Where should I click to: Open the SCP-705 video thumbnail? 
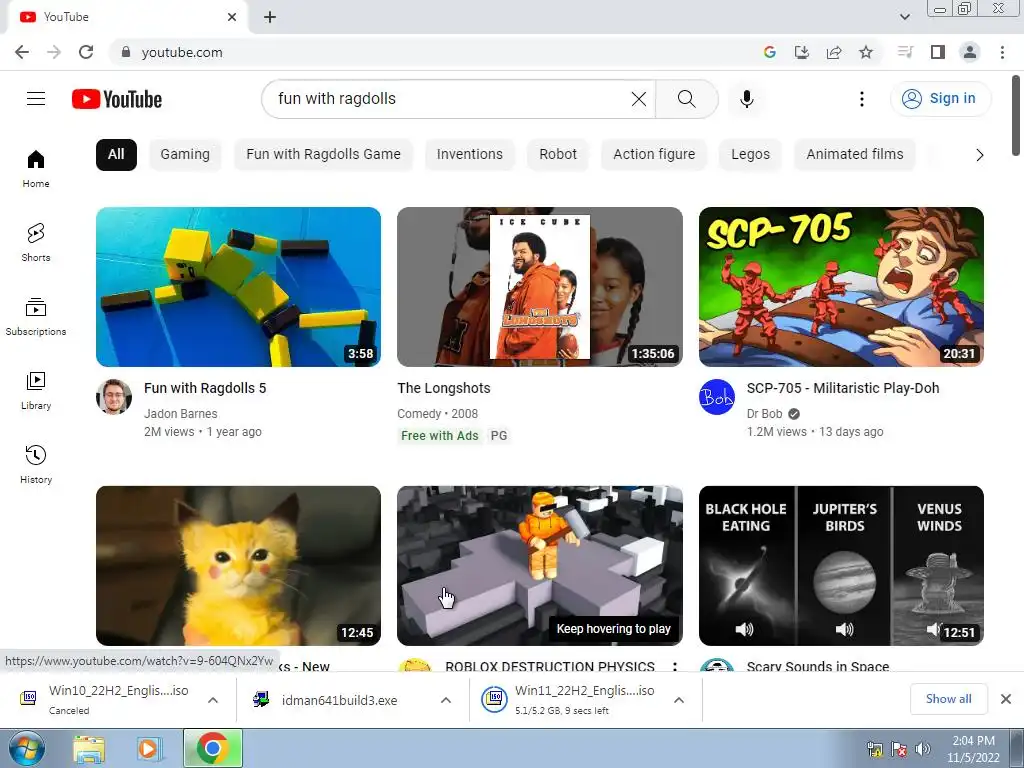841,287
